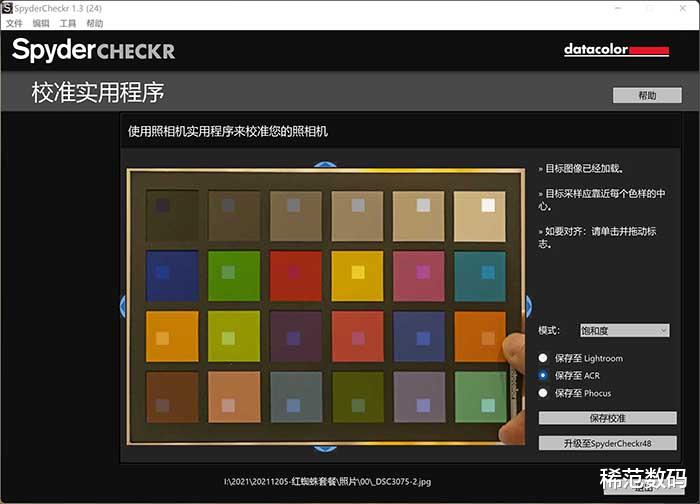Click the red patch sample marker, second row

293,272
